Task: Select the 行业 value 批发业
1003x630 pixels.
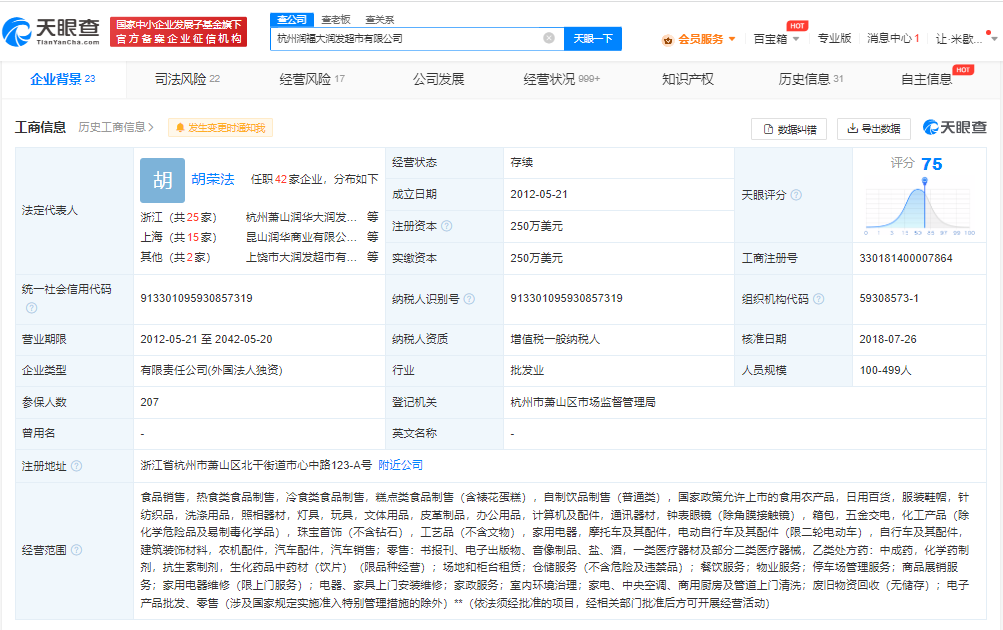Action: coord(527,370)
